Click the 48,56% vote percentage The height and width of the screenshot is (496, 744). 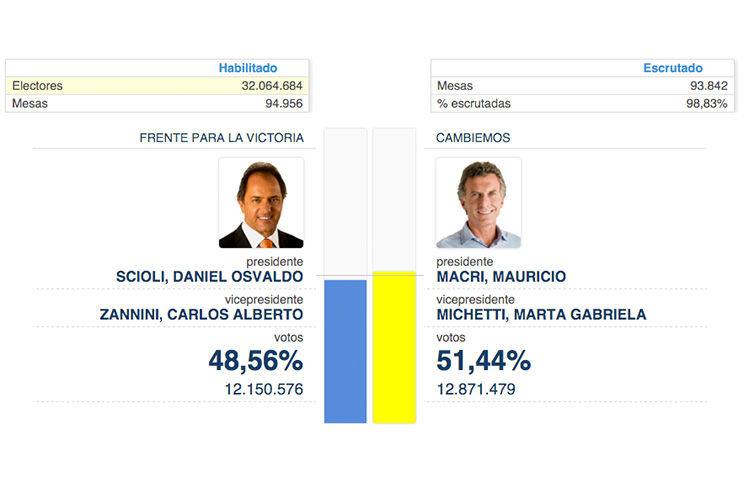[x=255, y=360]
